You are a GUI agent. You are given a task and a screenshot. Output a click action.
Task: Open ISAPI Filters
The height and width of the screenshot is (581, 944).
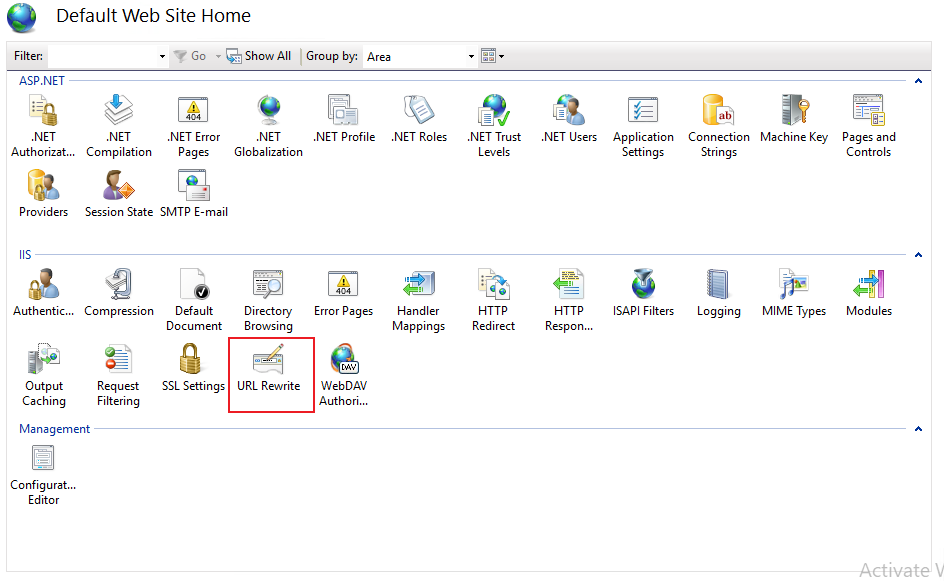pyautogui.click(x=643, y=293)
